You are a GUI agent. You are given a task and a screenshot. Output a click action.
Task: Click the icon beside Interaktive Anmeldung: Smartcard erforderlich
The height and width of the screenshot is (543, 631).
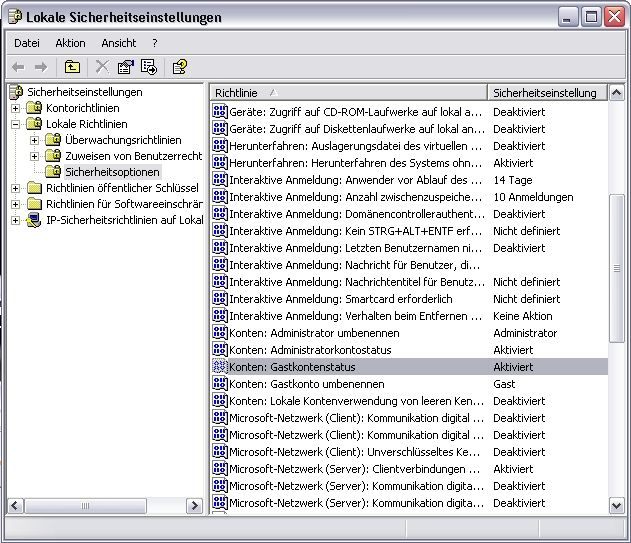(x=220, y=299)
